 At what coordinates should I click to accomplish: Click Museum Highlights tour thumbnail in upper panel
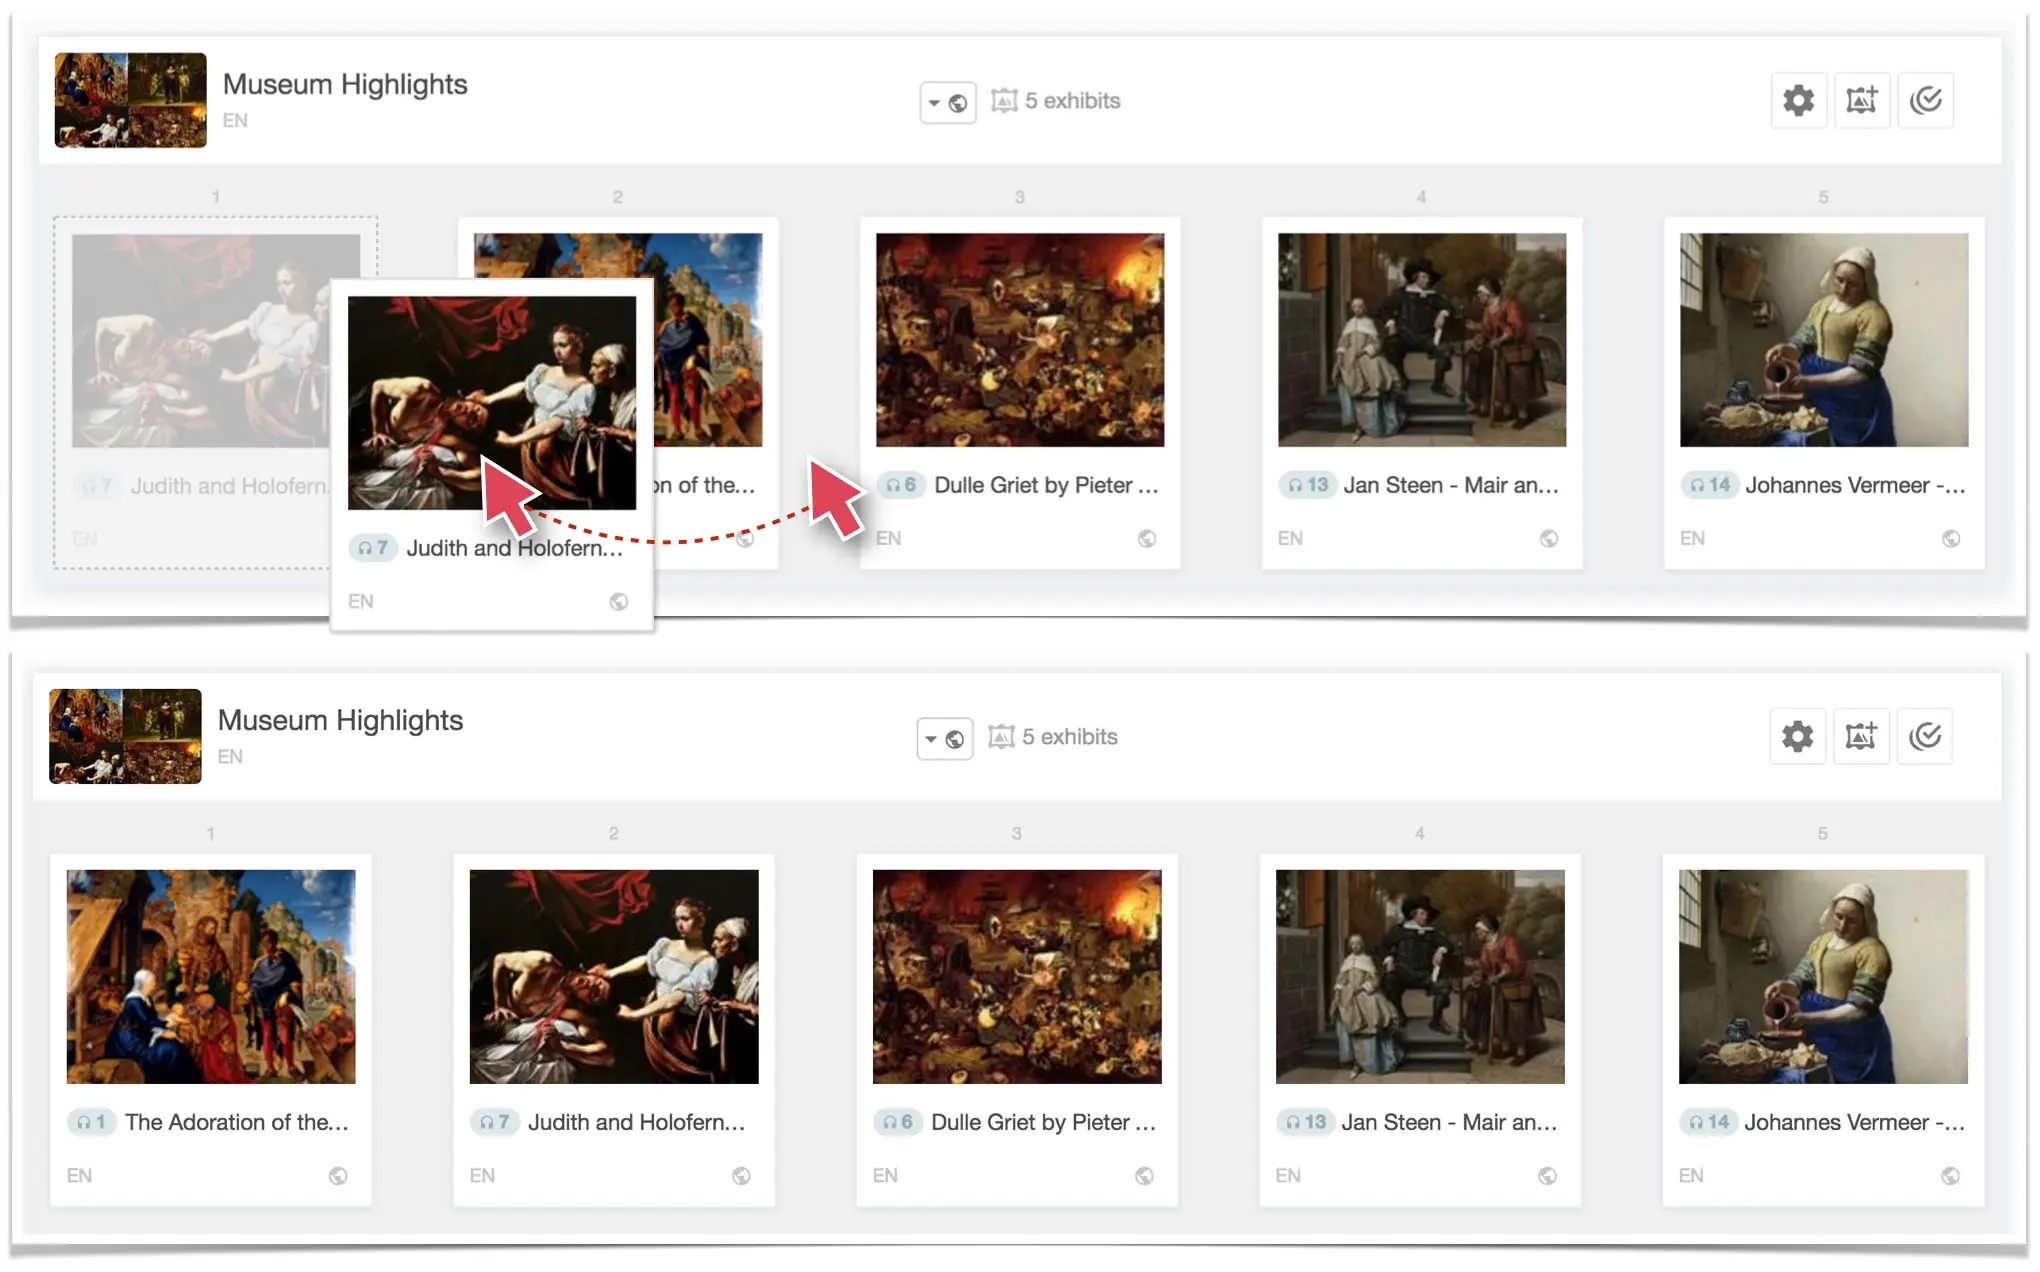(x=130, y=100)
